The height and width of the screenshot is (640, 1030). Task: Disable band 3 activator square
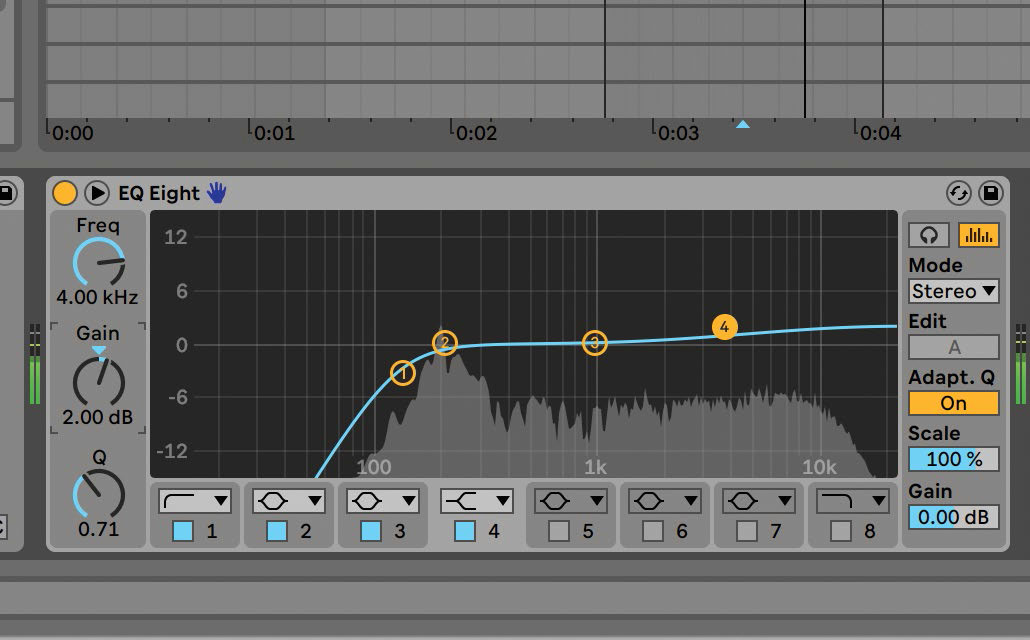point(370,531)
